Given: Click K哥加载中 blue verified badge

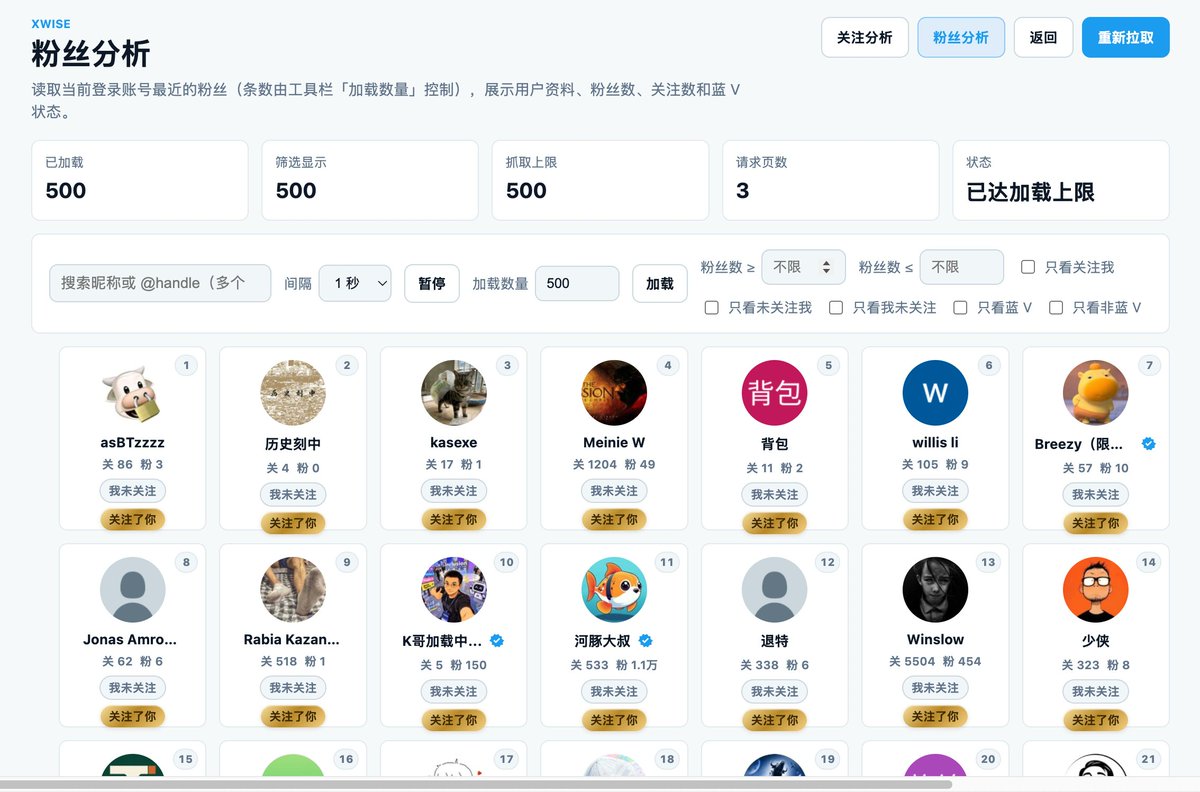Looking at the screenshot, I should pos(497,640).
